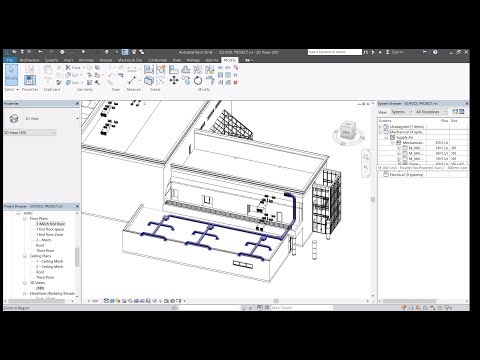Close the Properties palette

click(77, 104)
